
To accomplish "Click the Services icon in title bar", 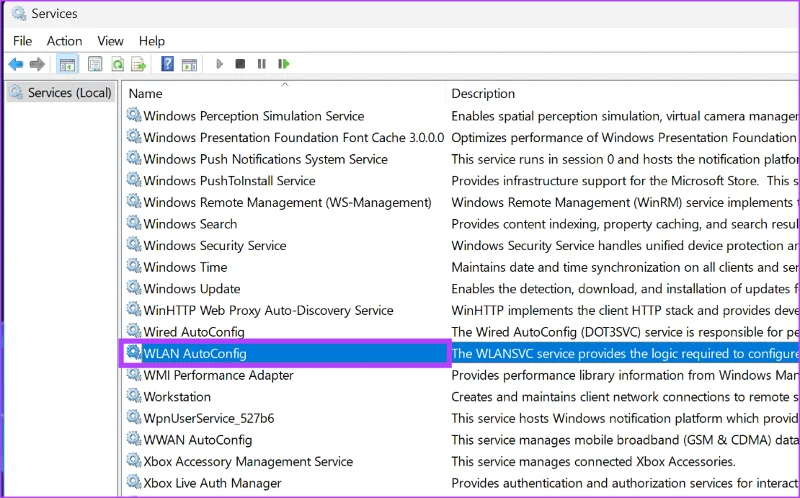I will click(x=19, y=13).
